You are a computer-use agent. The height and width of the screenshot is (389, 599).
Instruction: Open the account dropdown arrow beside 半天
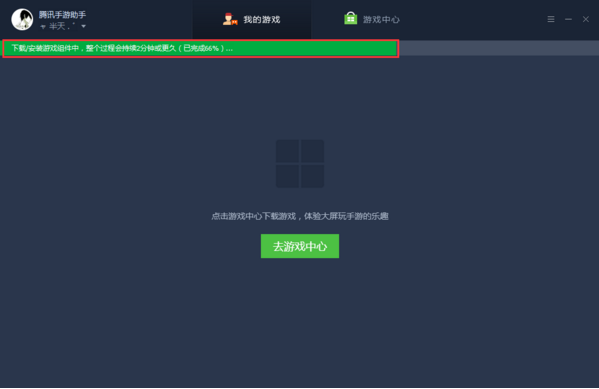click(x=83, y=26)
